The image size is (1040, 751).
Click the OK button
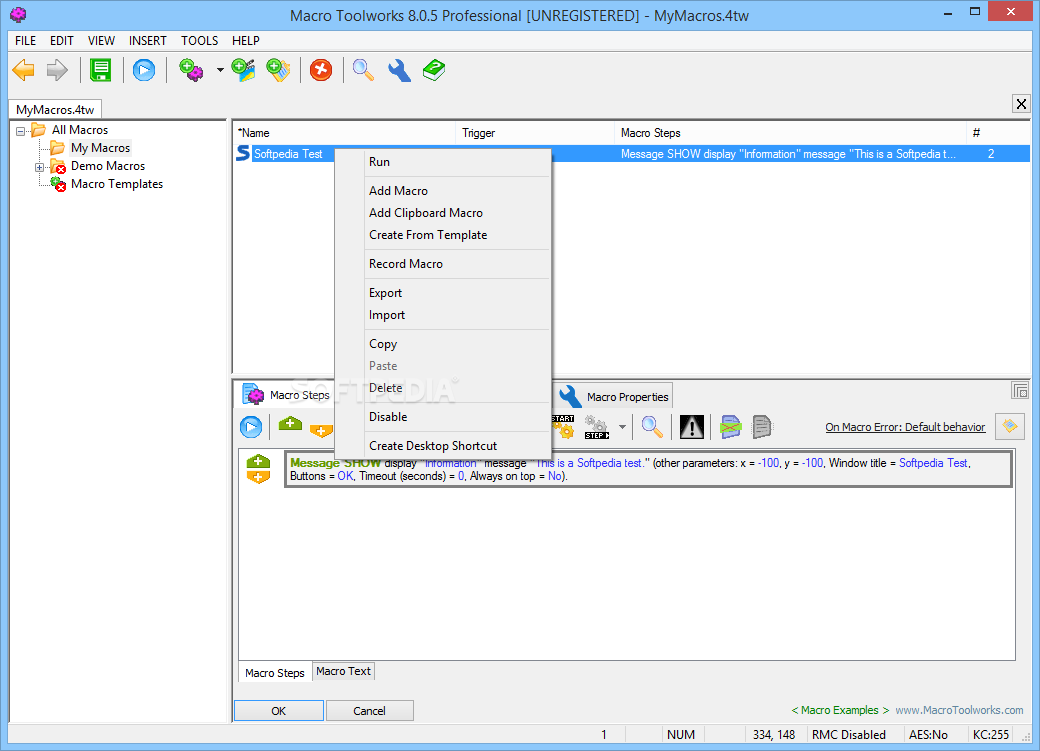coord(279,711)
